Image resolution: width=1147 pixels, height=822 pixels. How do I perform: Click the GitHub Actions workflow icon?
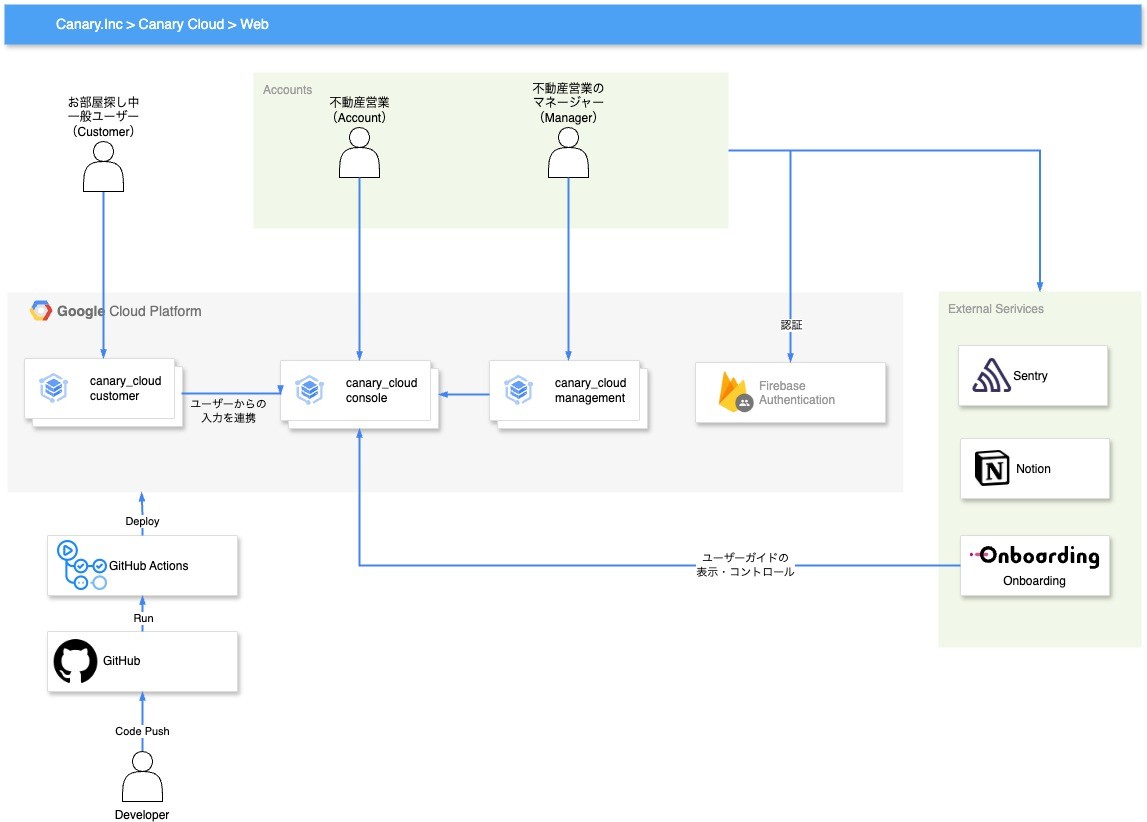(x=81, y=565)
